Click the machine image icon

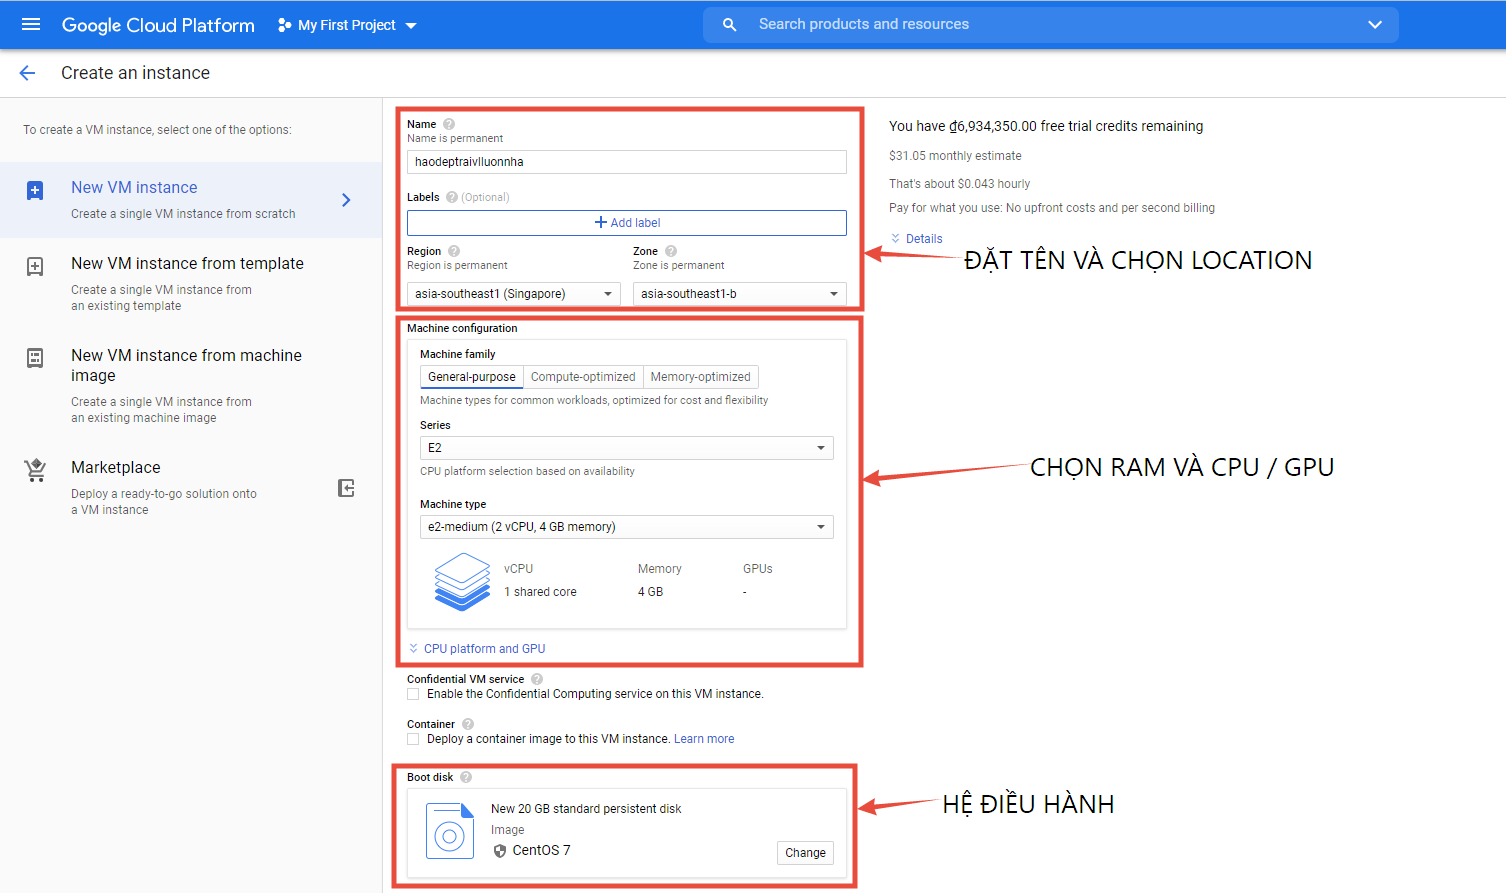tap(35, 358)
